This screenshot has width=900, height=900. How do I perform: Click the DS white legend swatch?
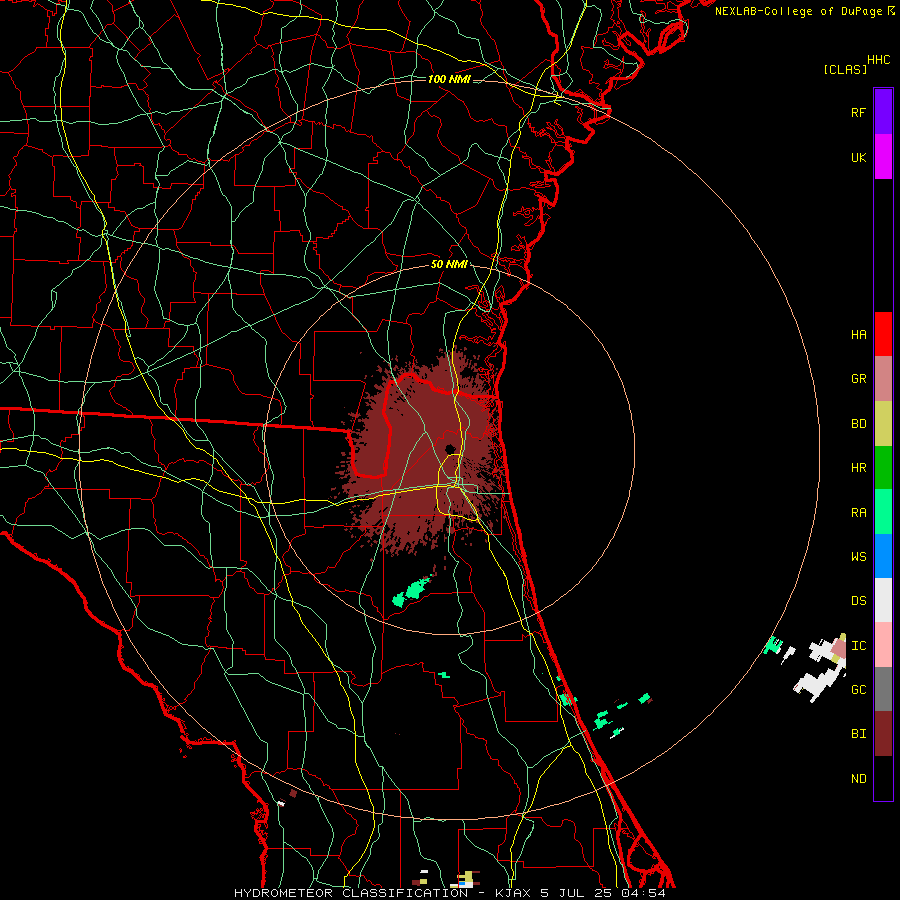click(883, 600)
